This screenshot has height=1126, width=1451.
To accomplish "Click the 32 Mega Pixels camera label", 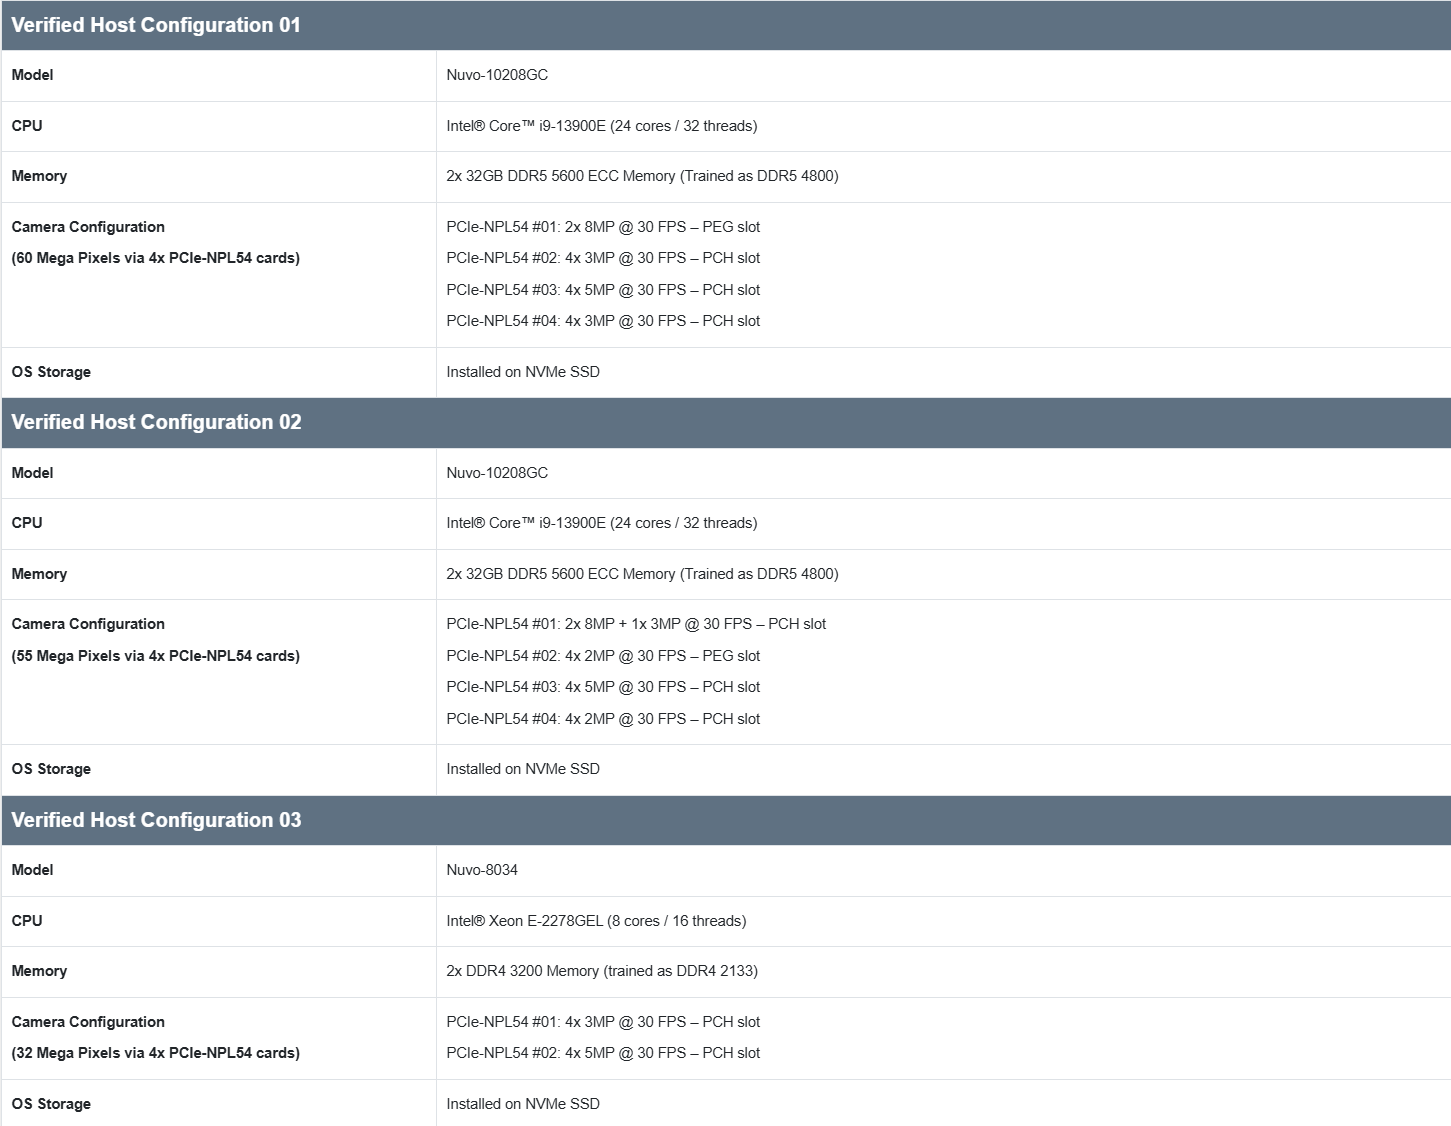I will (155, 1053).
